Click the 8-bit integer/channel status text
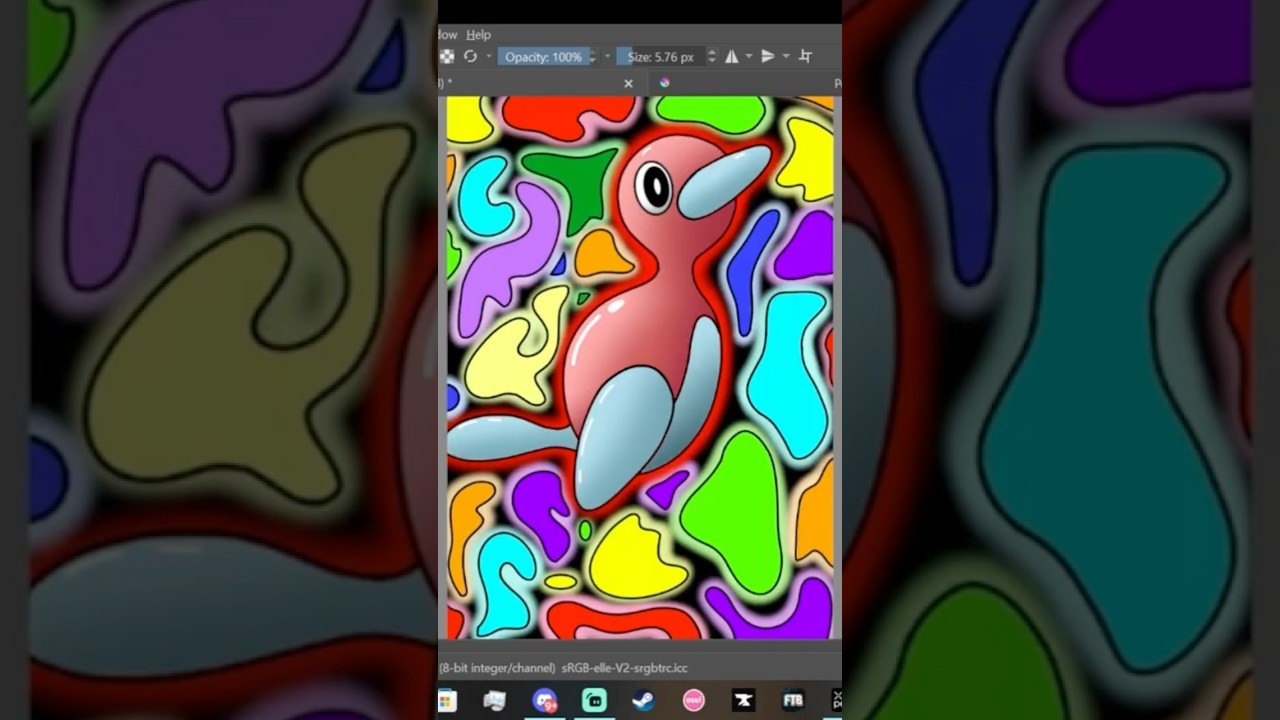This screenshot has height=720, width=1280. click(497, 668)
